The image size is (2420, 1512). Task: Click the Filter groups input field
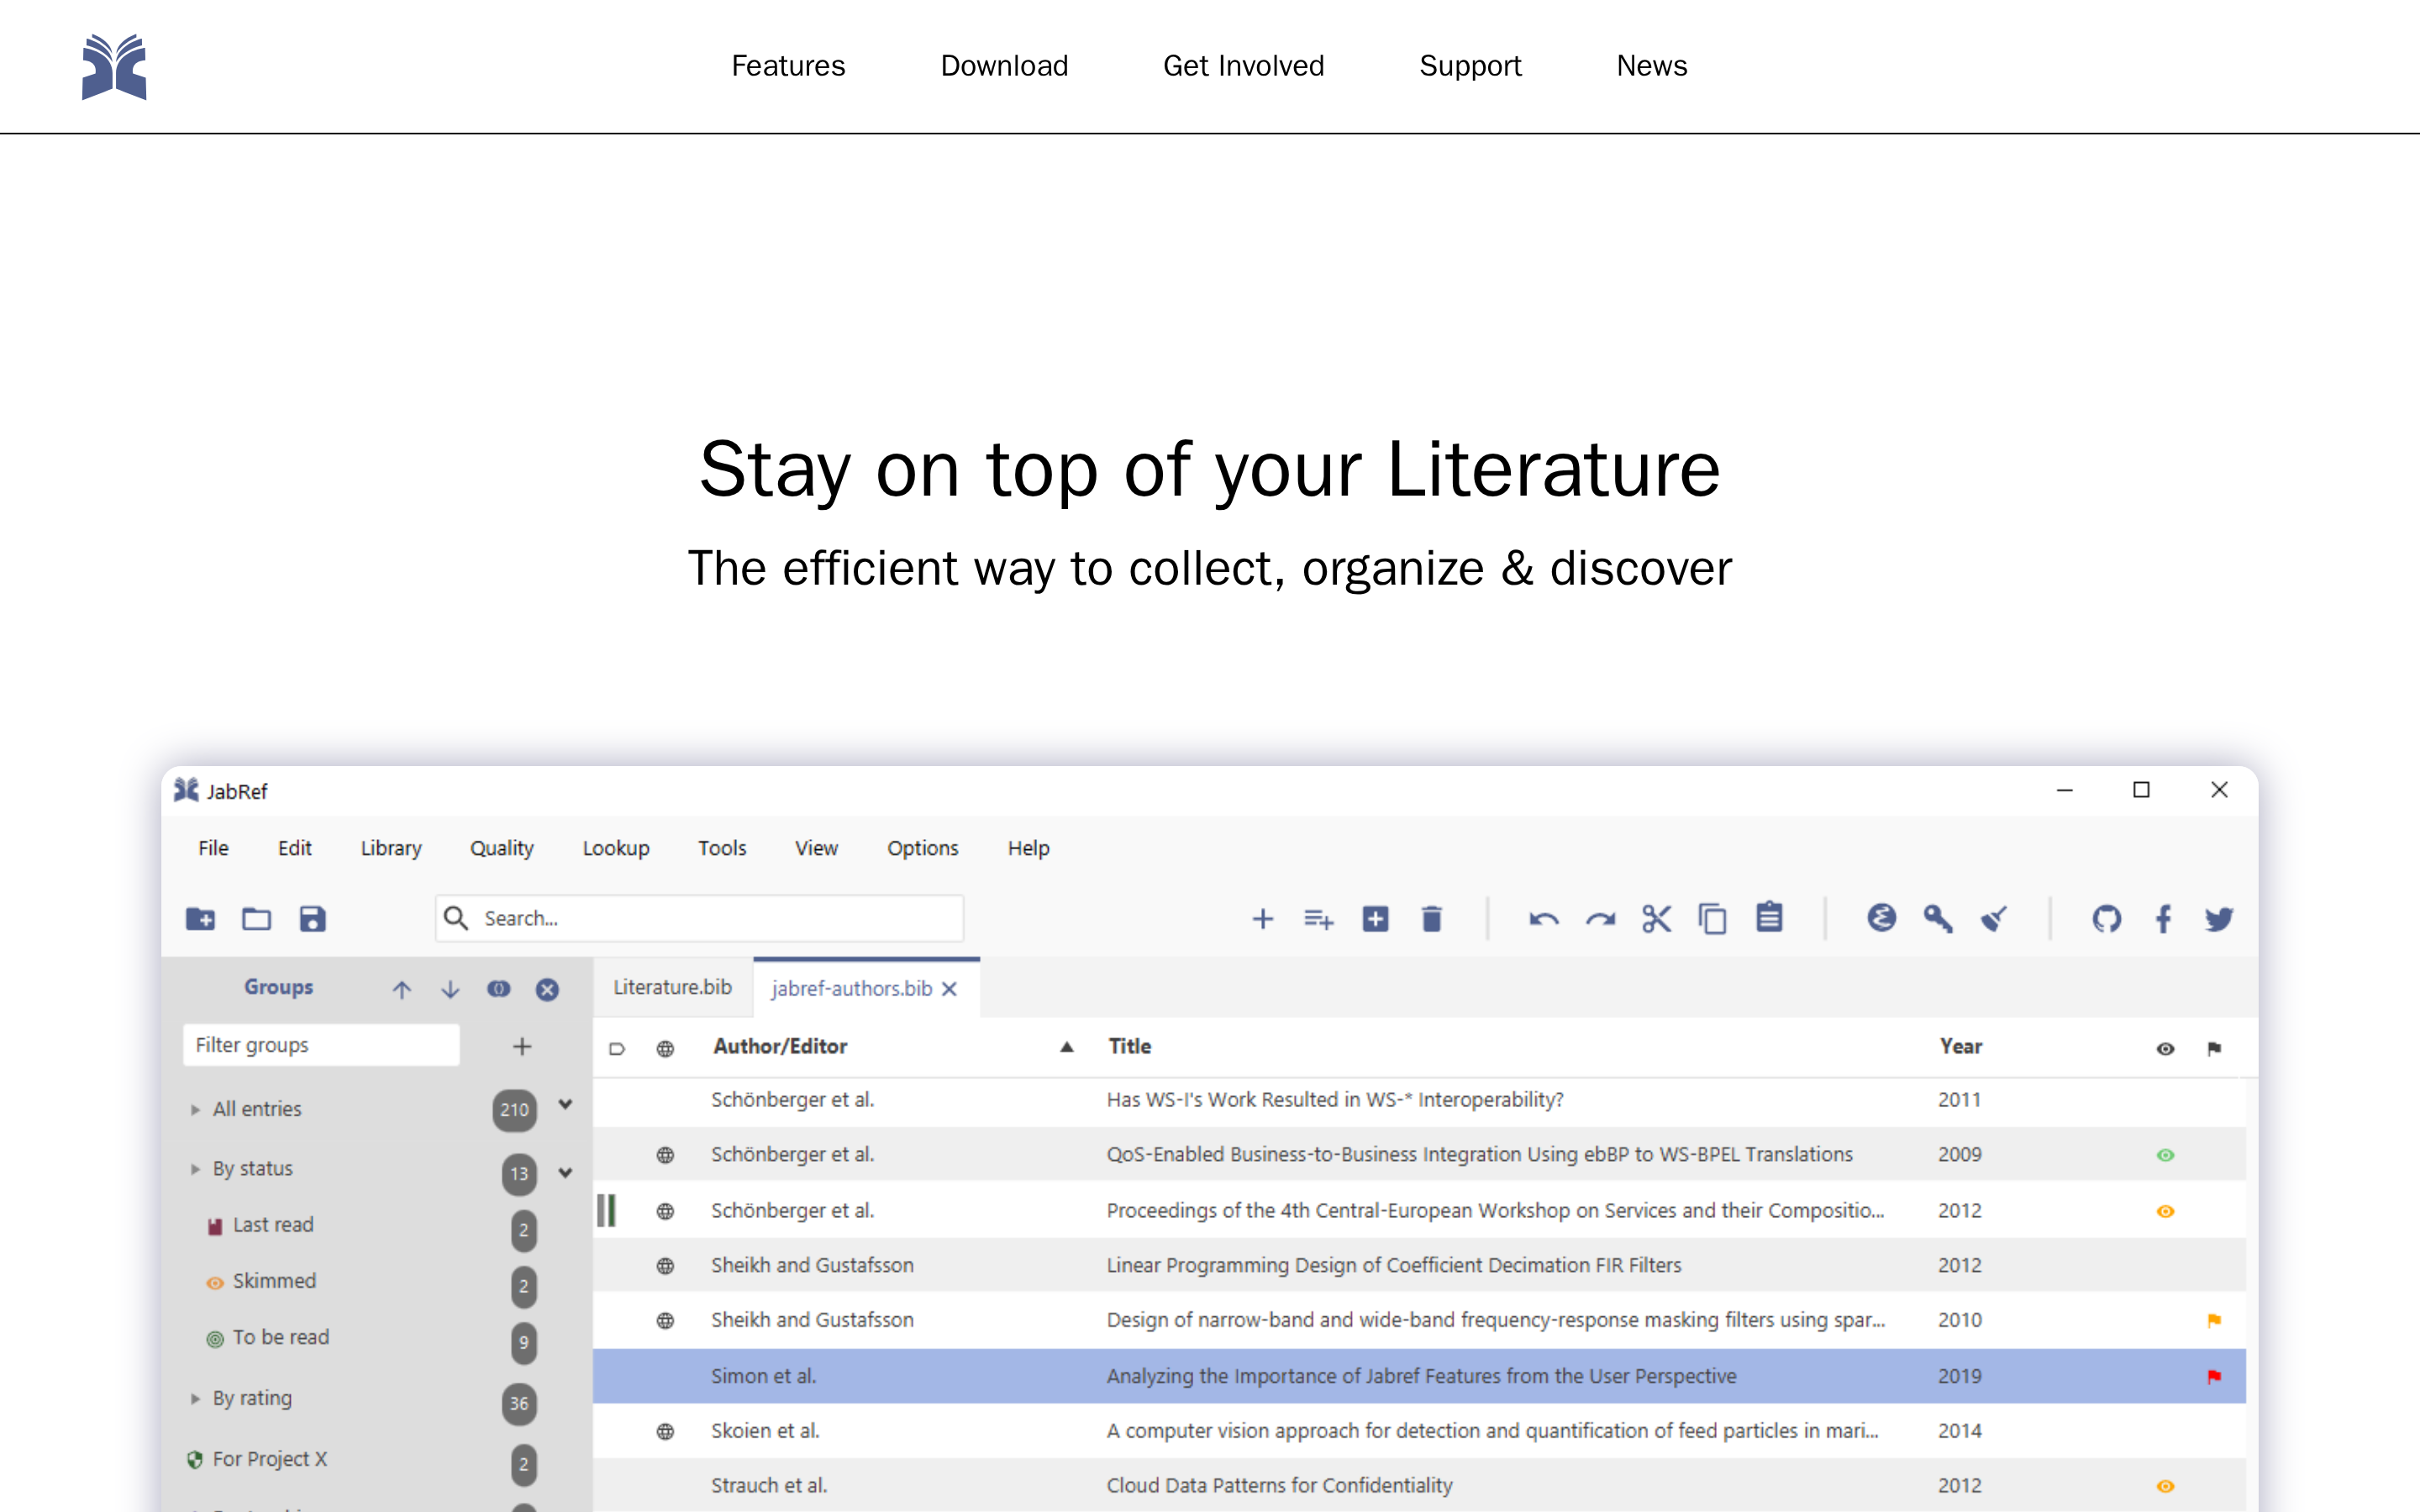click(x=321, y=1045)
